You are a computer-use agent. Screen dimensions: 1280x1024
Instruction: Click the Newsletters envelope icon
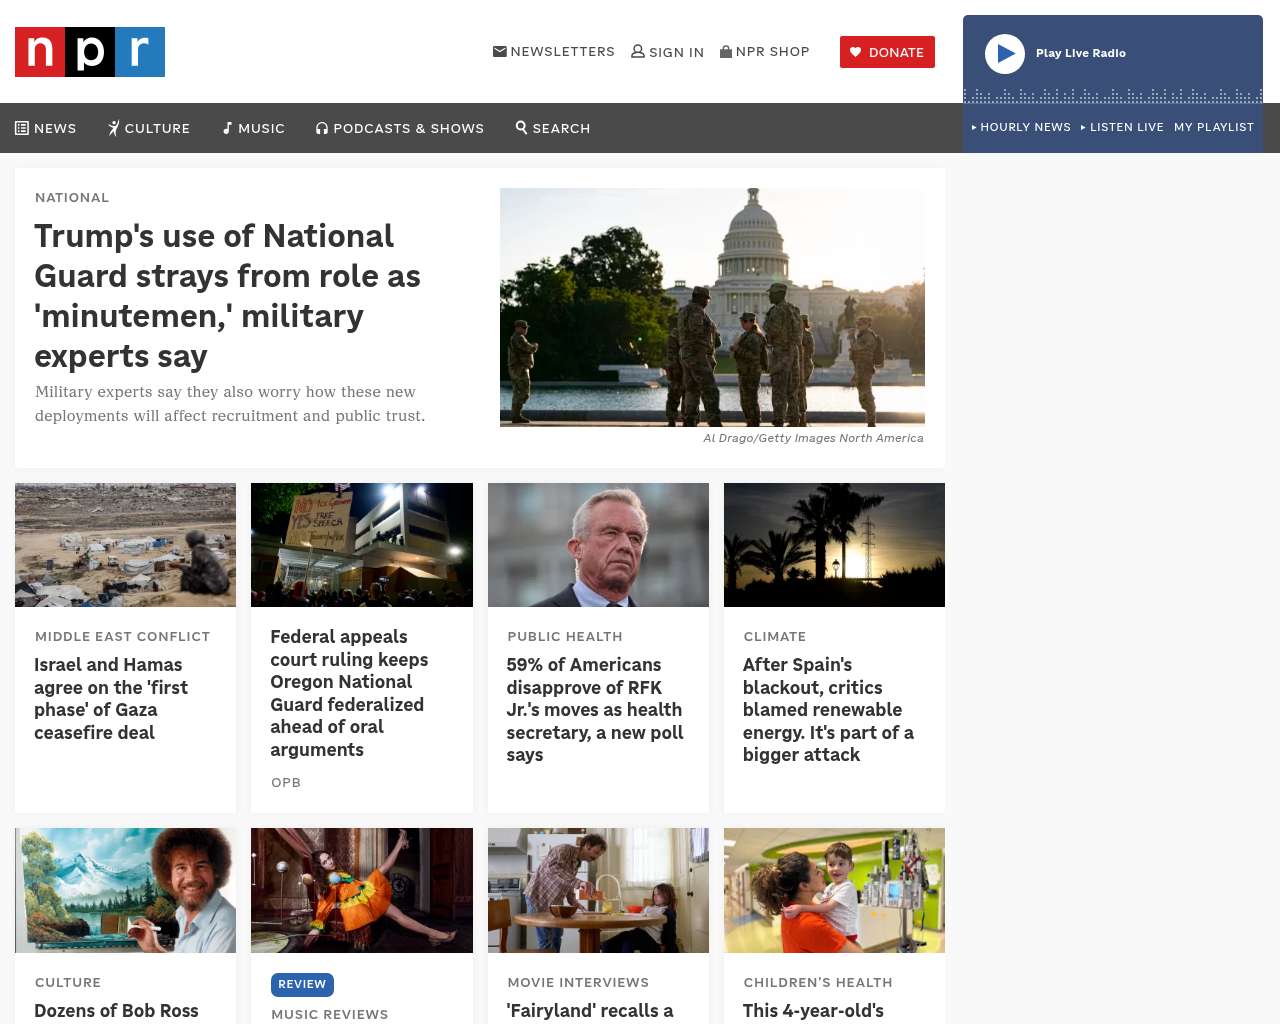(500, 51)
